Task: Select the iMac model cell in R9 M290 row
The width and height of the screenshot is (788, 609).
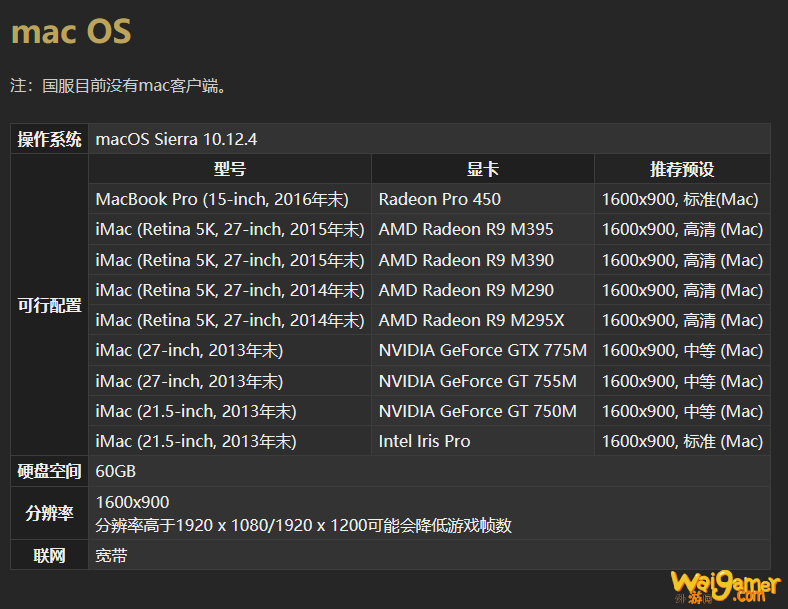Action: [x=230, y=290]
